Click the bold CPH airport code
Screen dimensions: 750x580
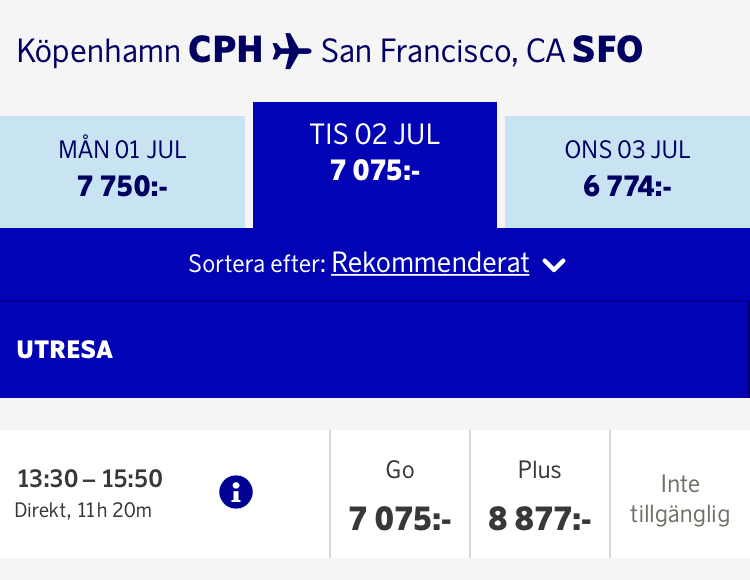pyautogui.click(x=226, y=51)
